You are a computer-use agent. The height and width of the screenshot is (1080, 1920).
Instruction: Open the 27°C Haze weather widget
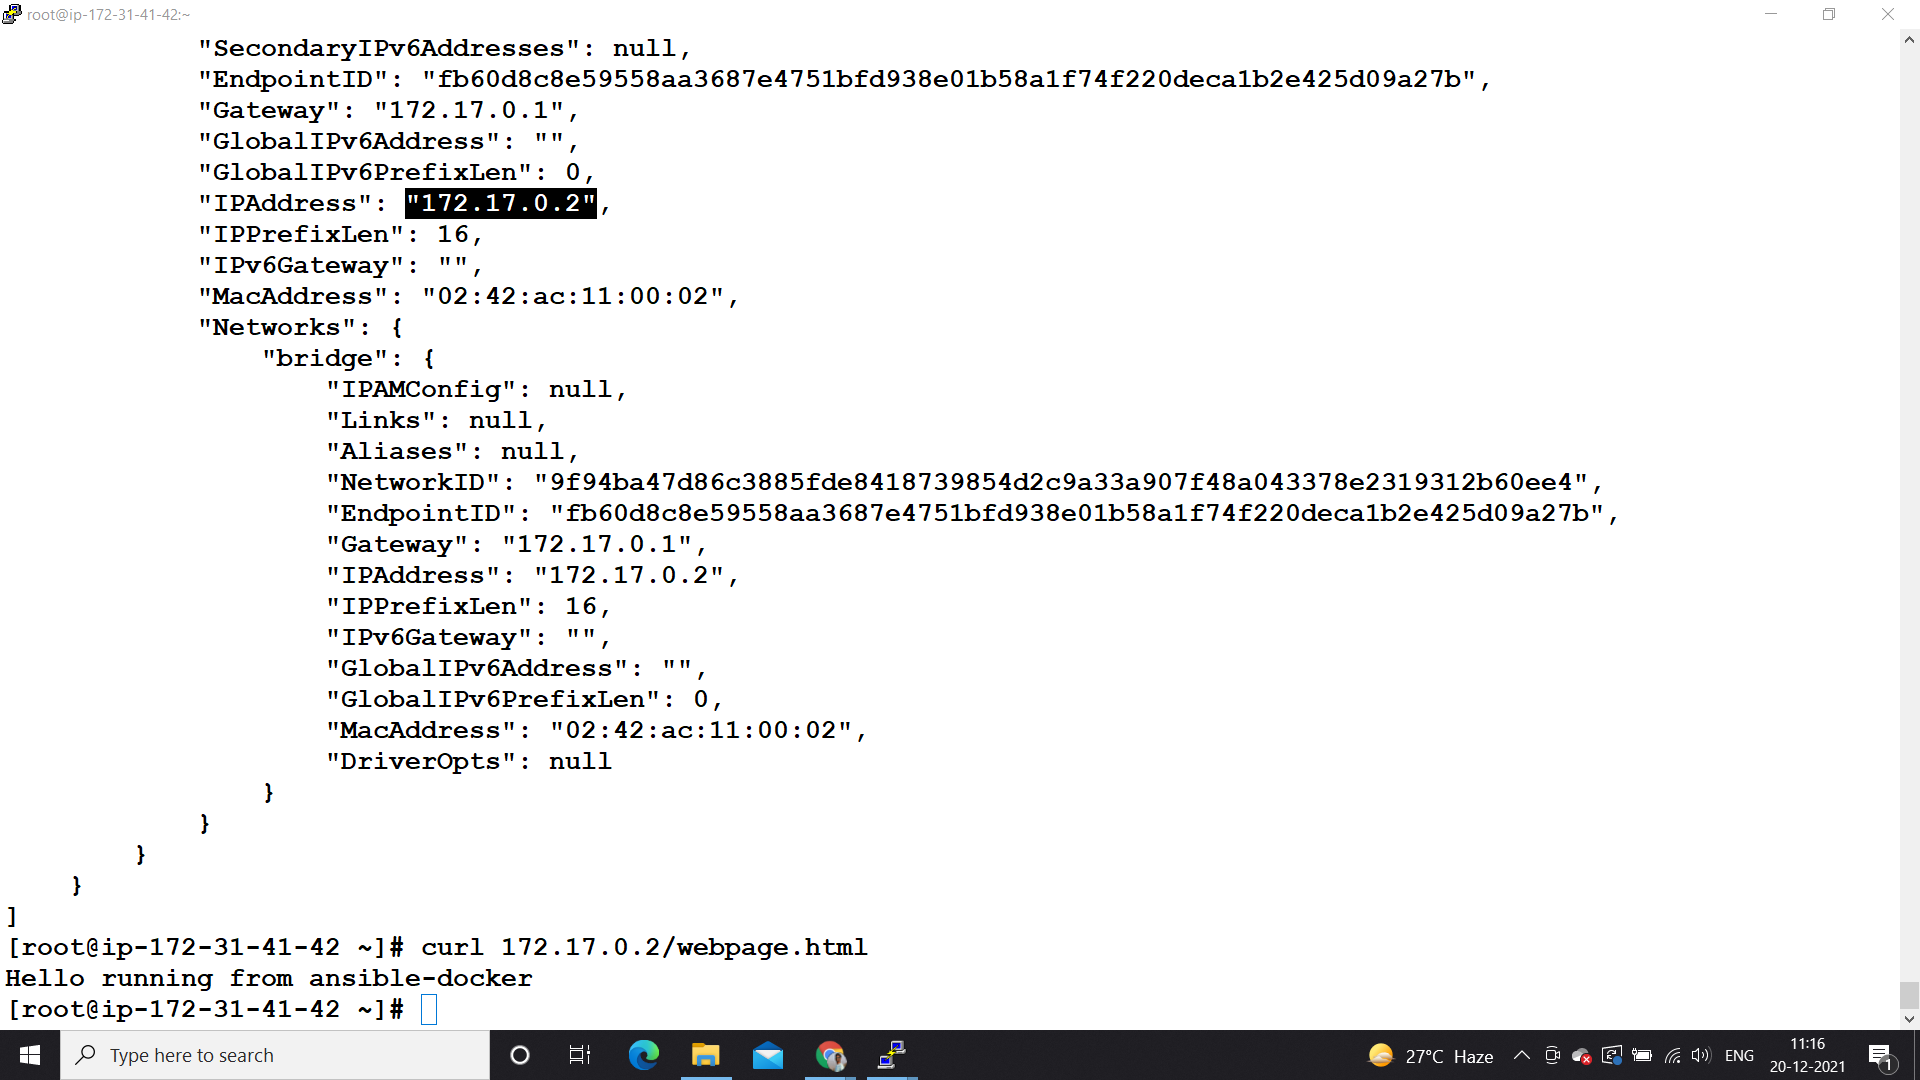point(1430,1055)
